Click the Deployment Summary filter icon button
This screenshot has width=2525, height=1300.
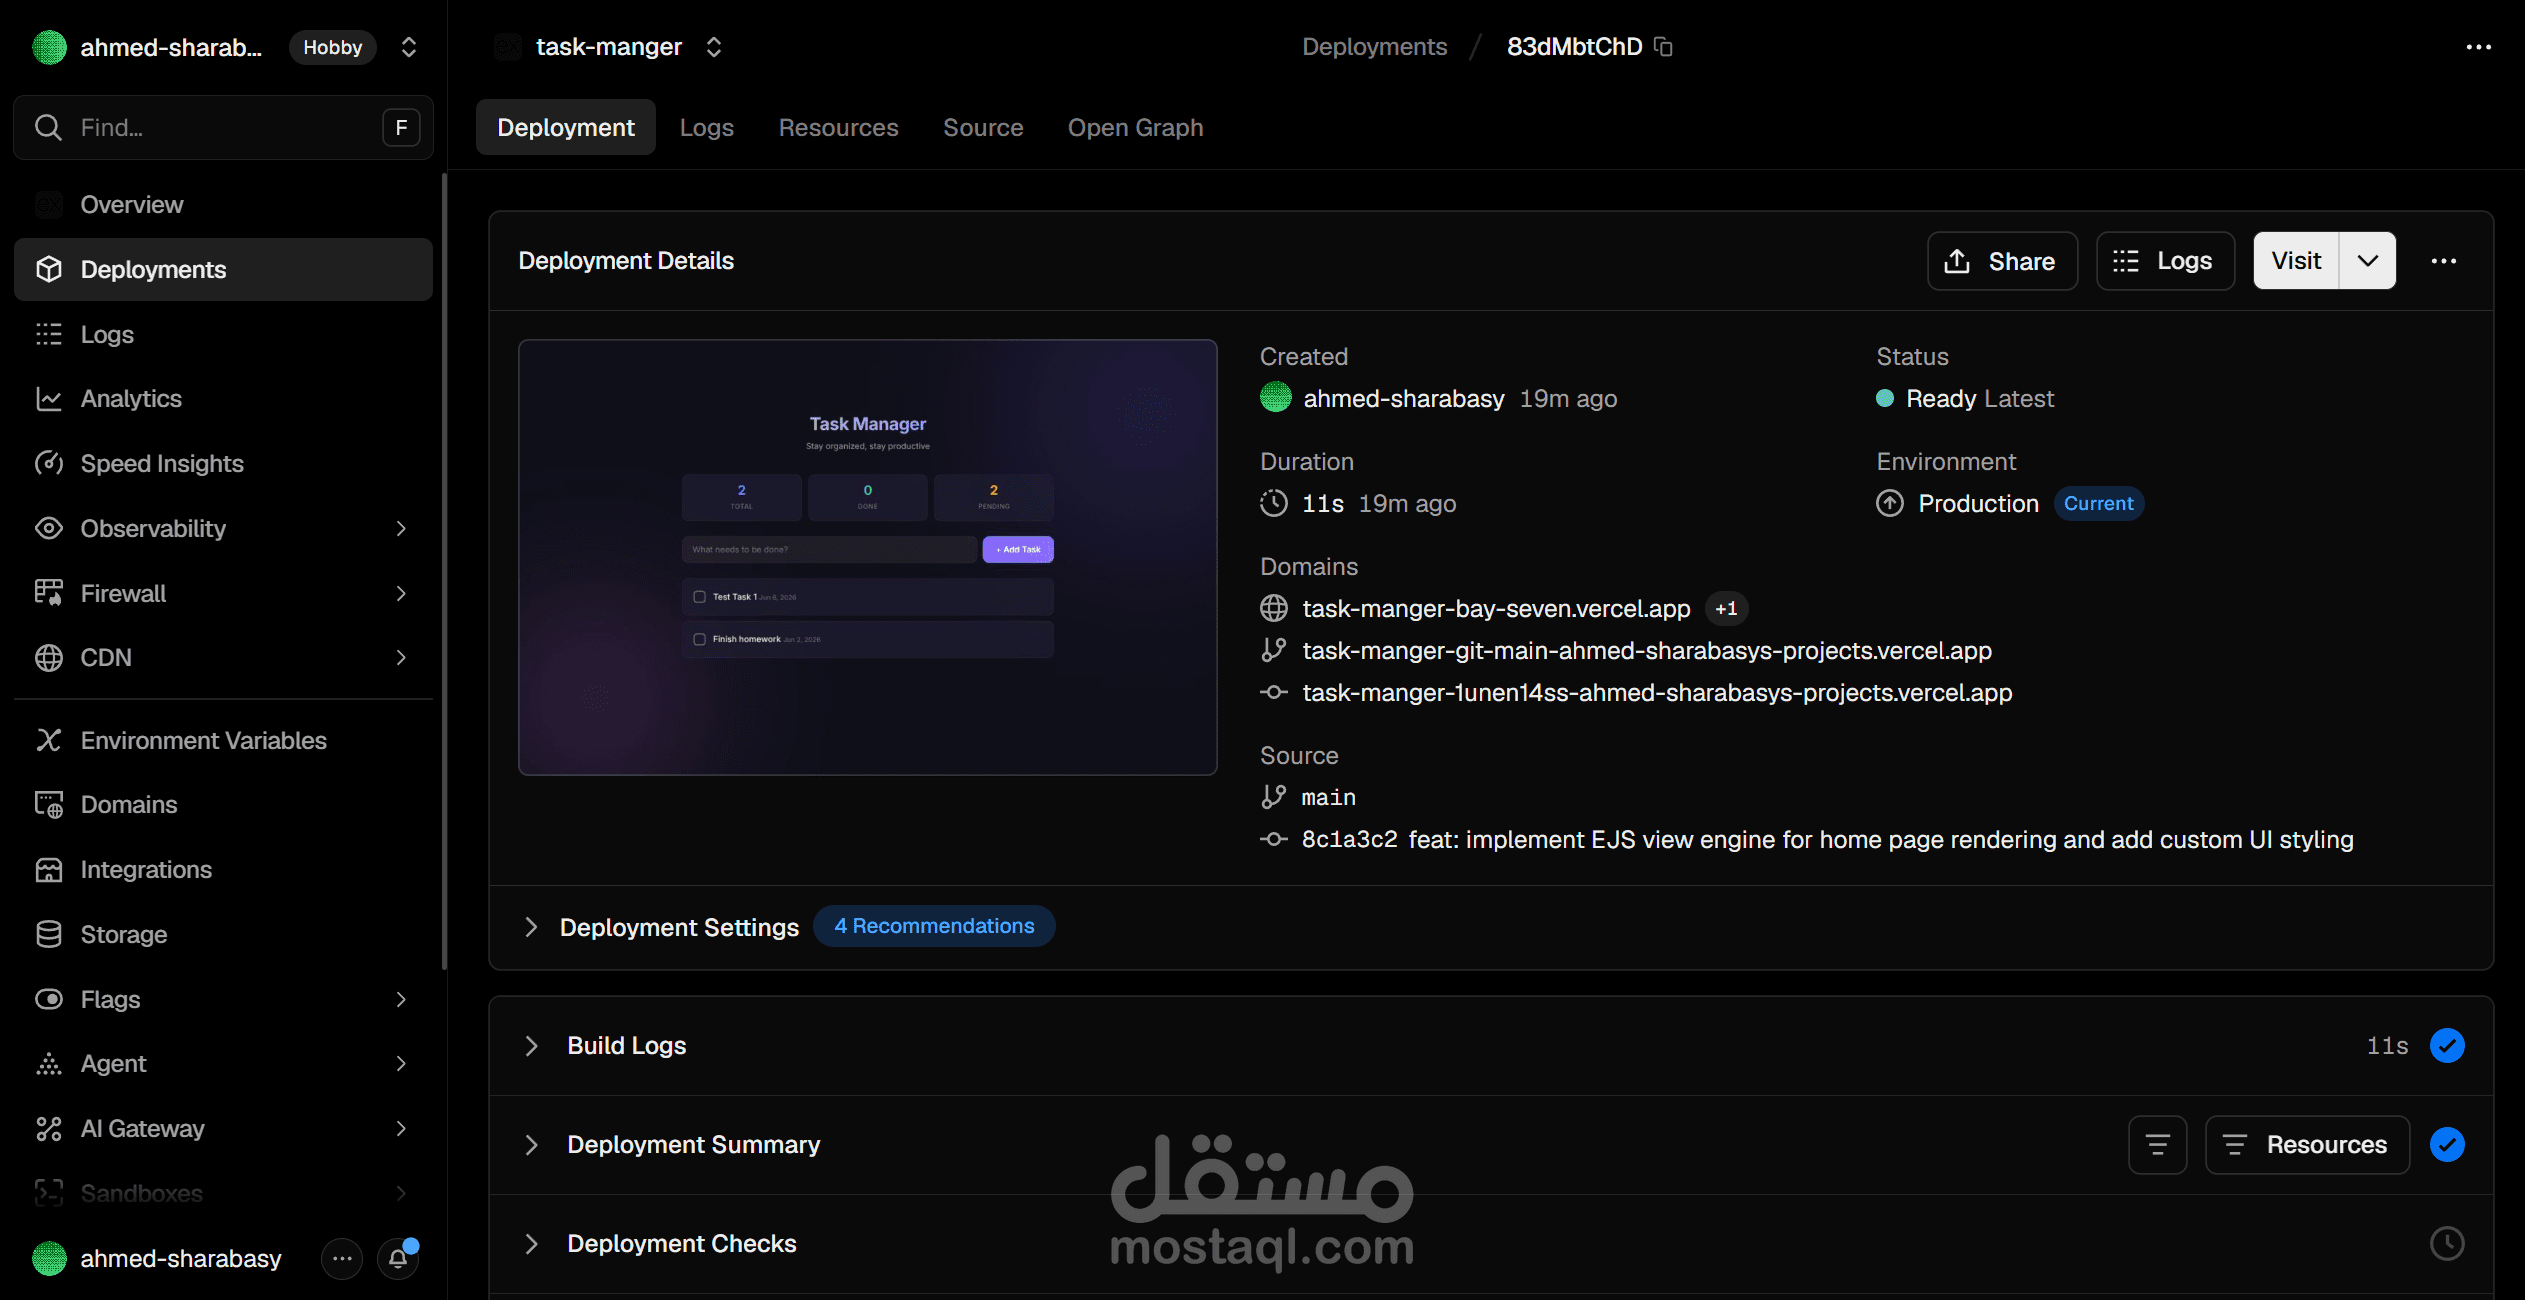tap(2157, 1145)
